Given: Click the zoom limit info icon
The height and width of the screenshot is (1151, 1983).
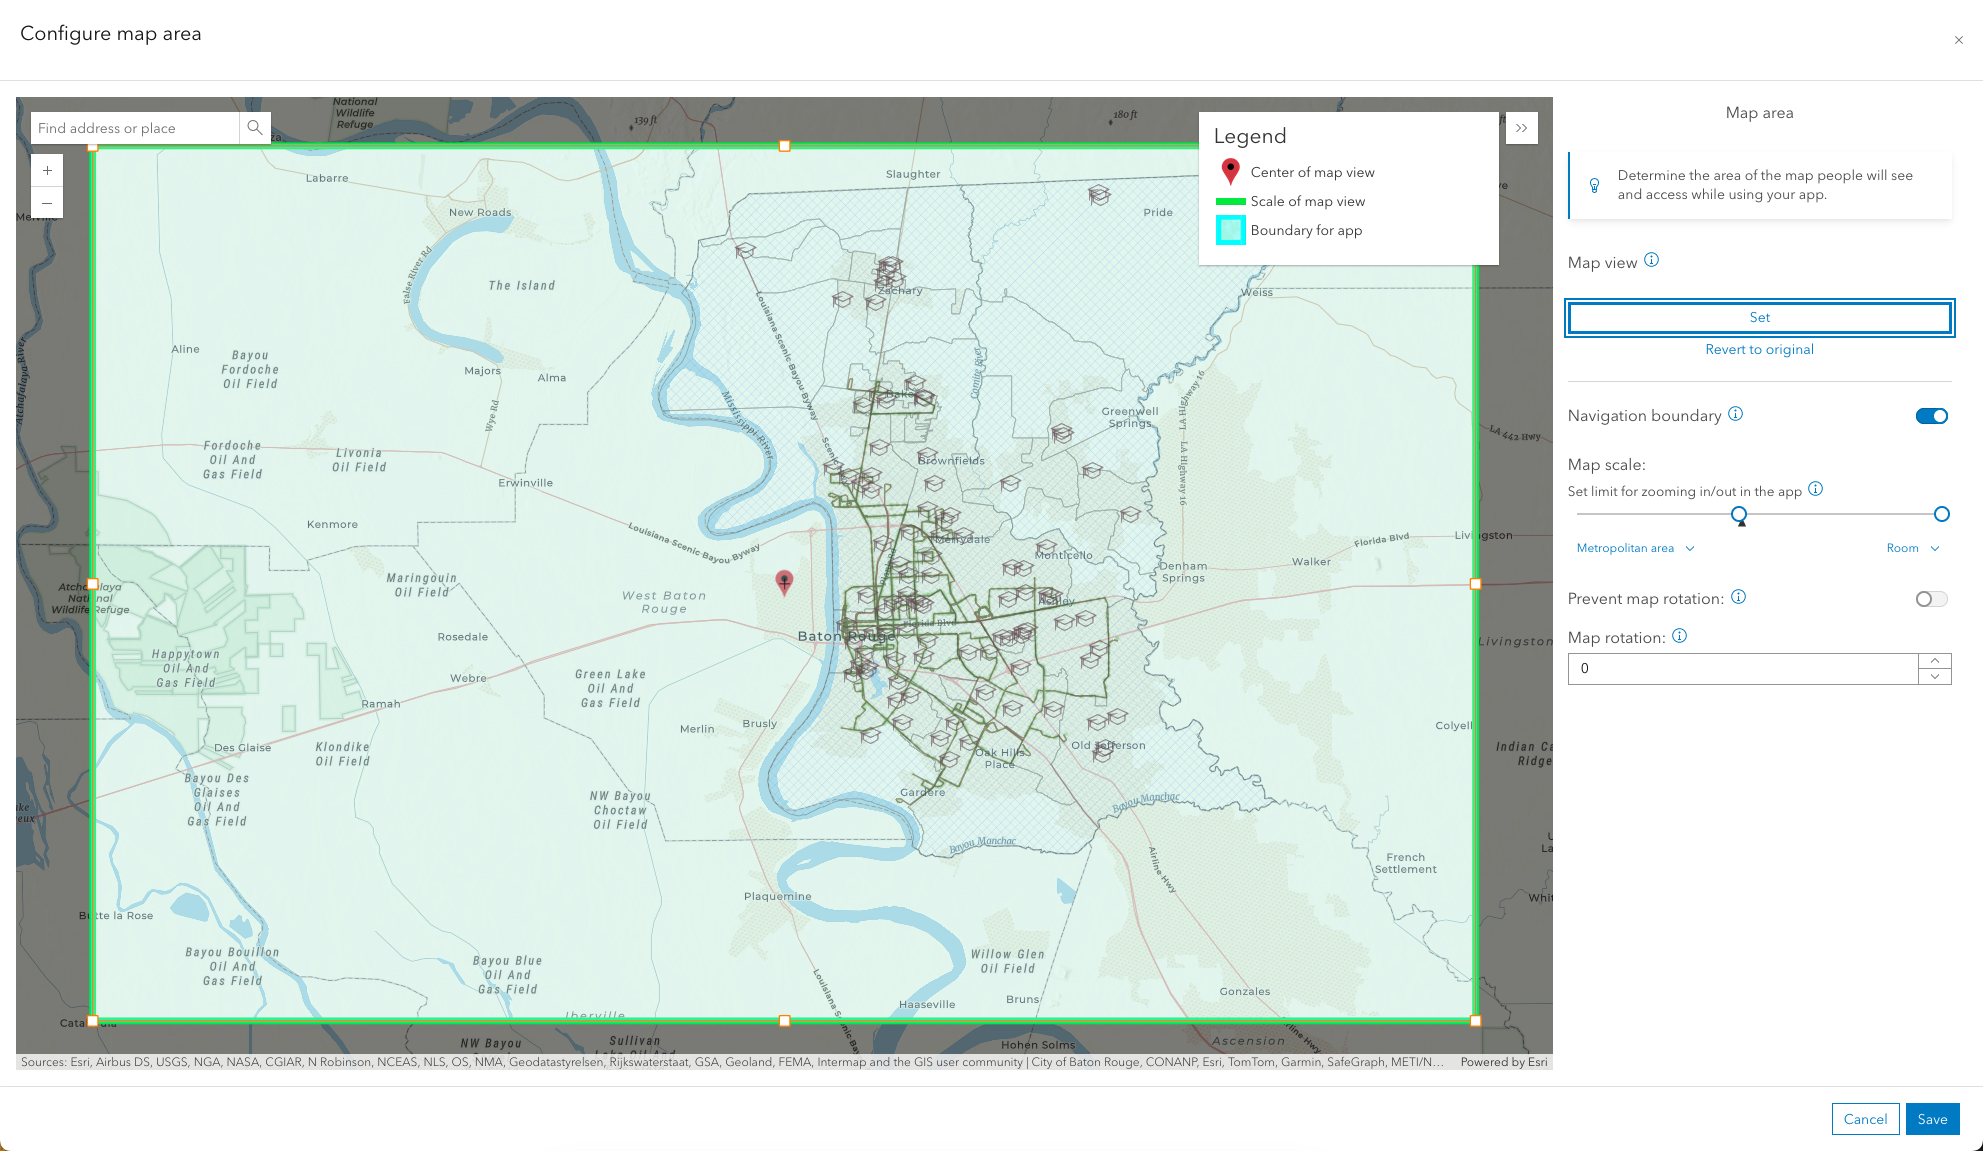Looking at the screenshot, I should [1816, 489].
